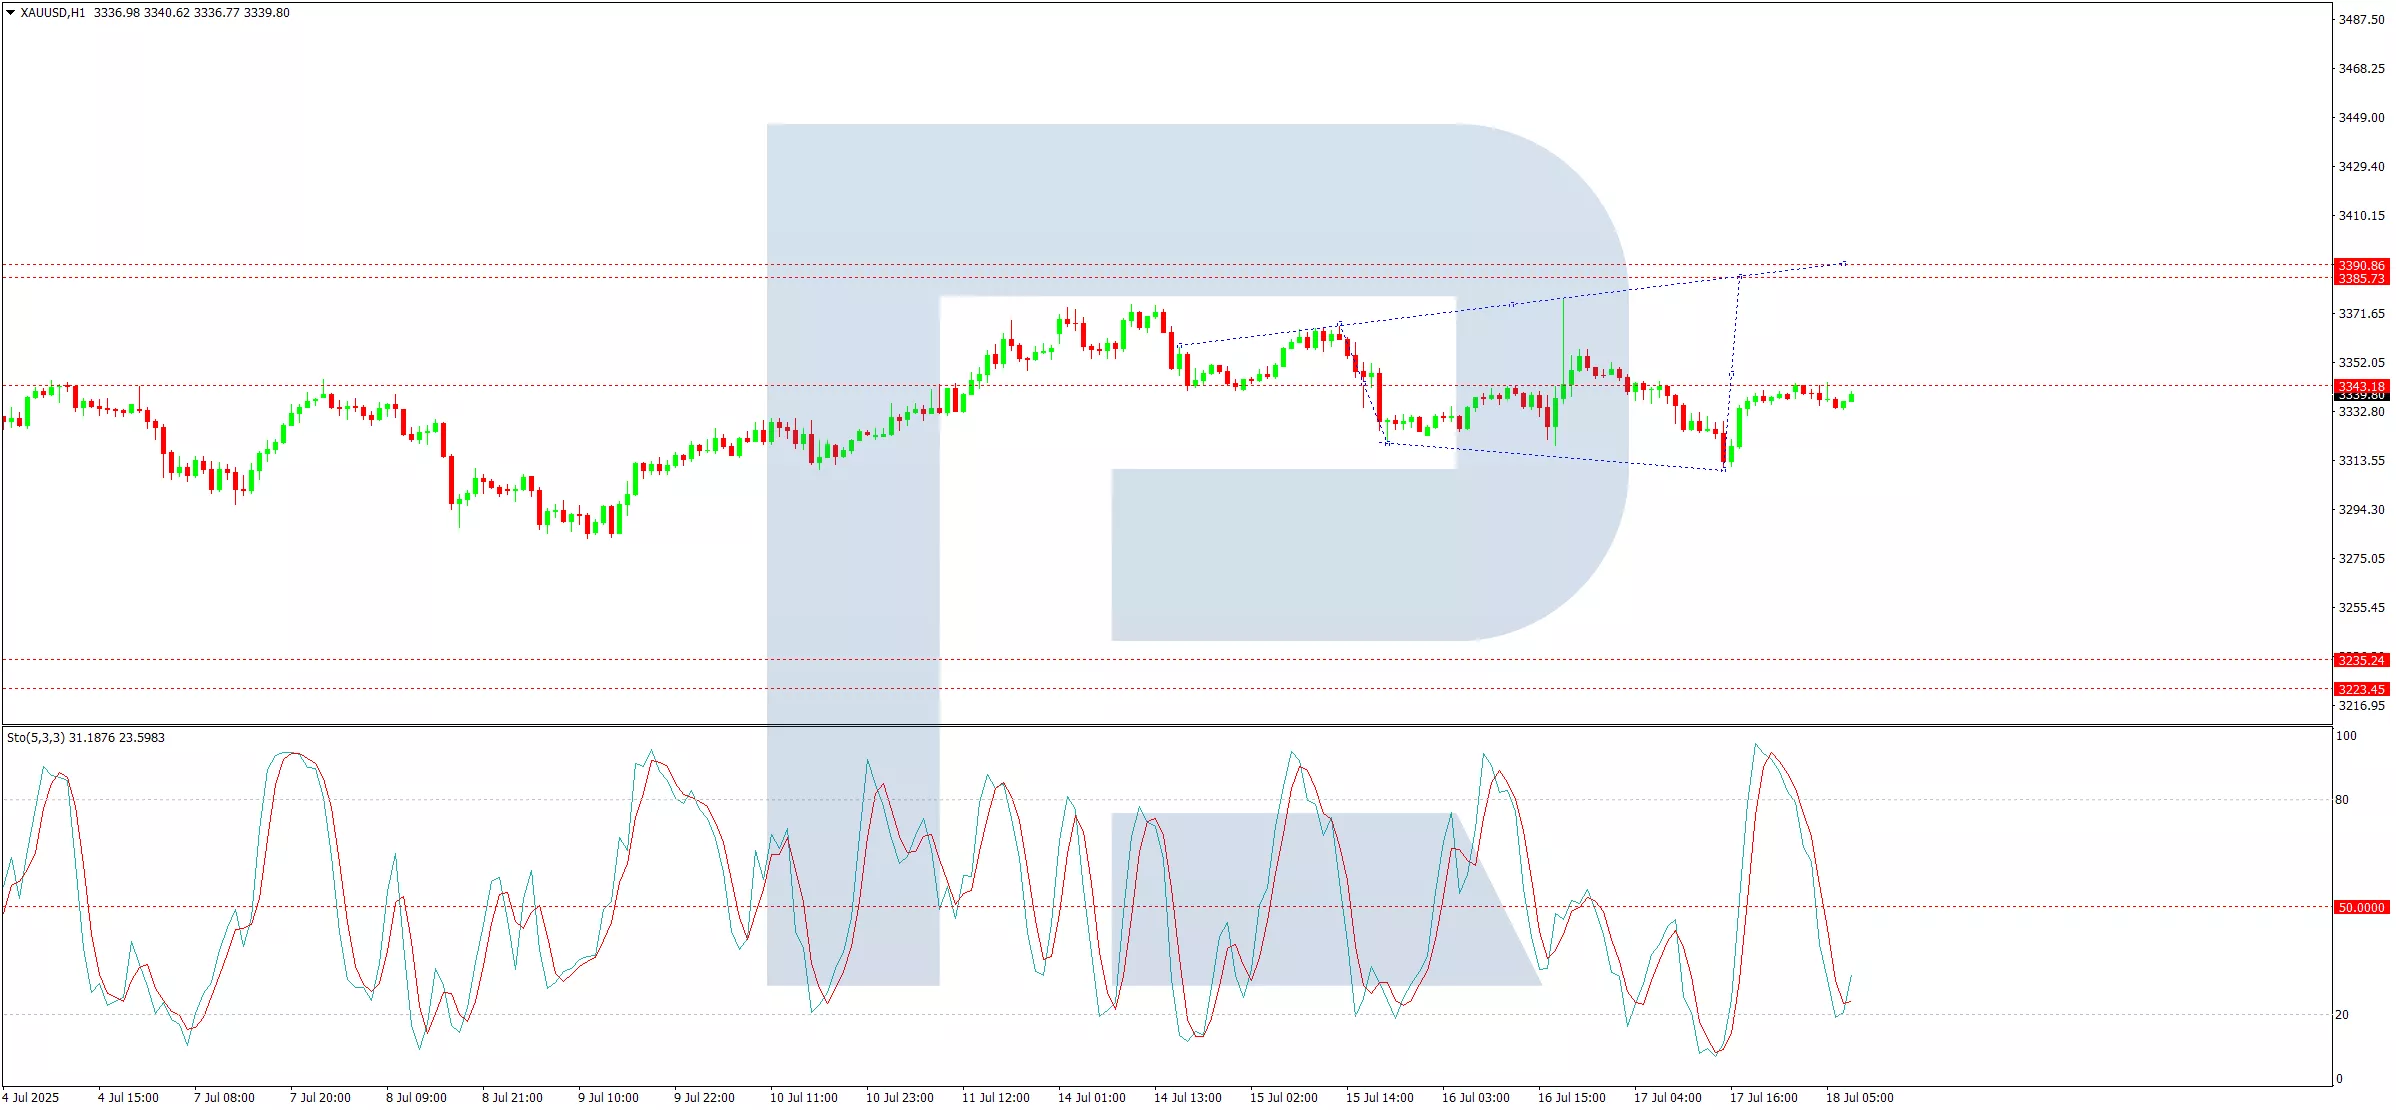
Task: Click the 3487.50 price scale value
Action: point(2361,20)
